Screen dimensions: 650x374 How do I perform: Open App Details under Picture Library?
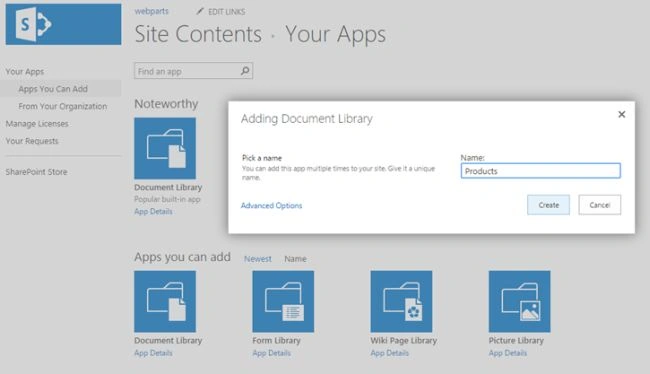[x=508, y=353]
